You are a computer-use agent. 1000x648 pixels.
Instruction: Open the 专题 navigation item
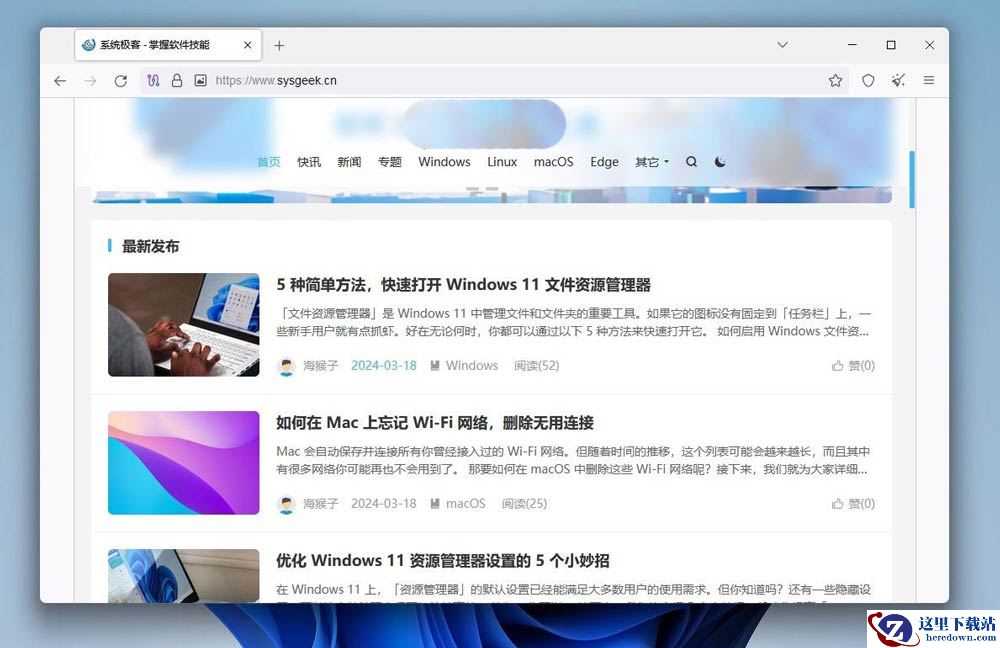pyautogui.click(x=390, y=162)
